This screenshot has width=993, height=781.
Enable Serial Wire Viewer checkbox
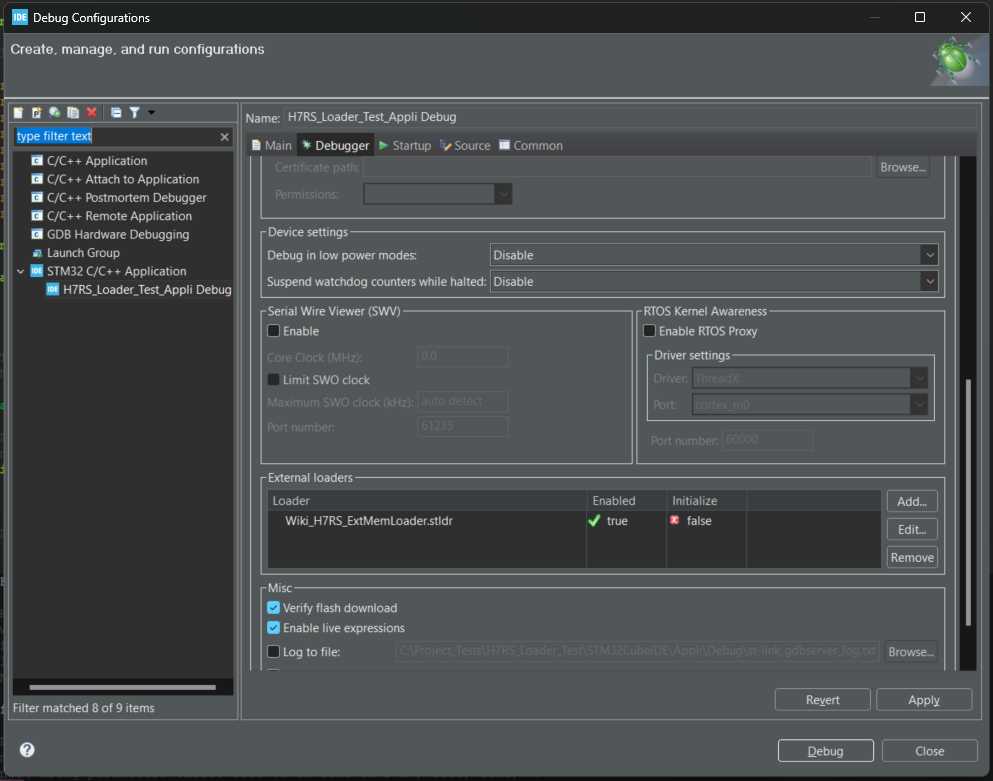pos(274,331)
